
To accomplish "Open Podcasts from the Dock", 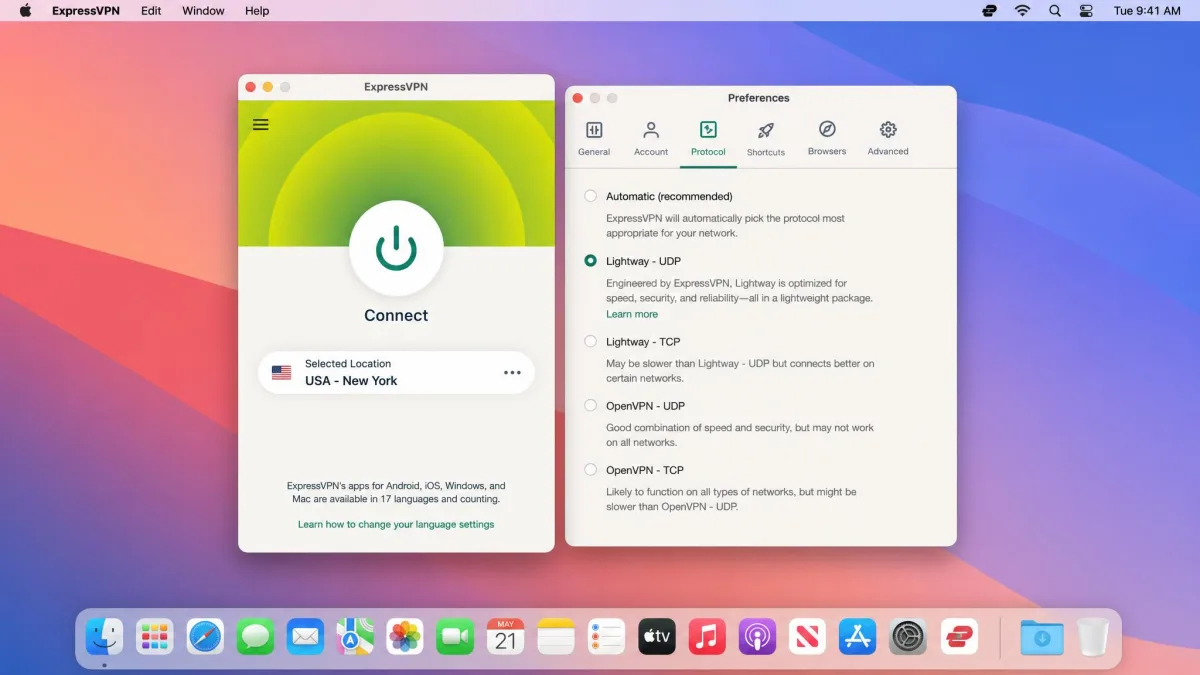I will tap(757, 637).
